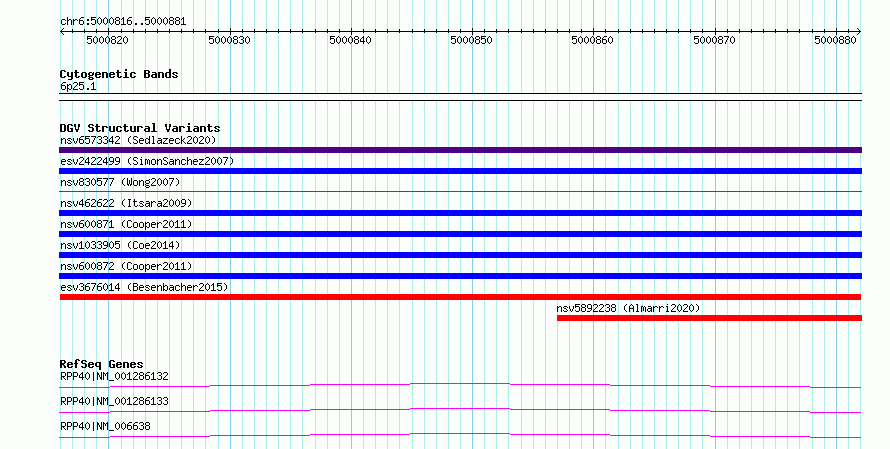
Task: Click the RPP40|NM_001286132 gene label
Action: click(x=114, y=376)
